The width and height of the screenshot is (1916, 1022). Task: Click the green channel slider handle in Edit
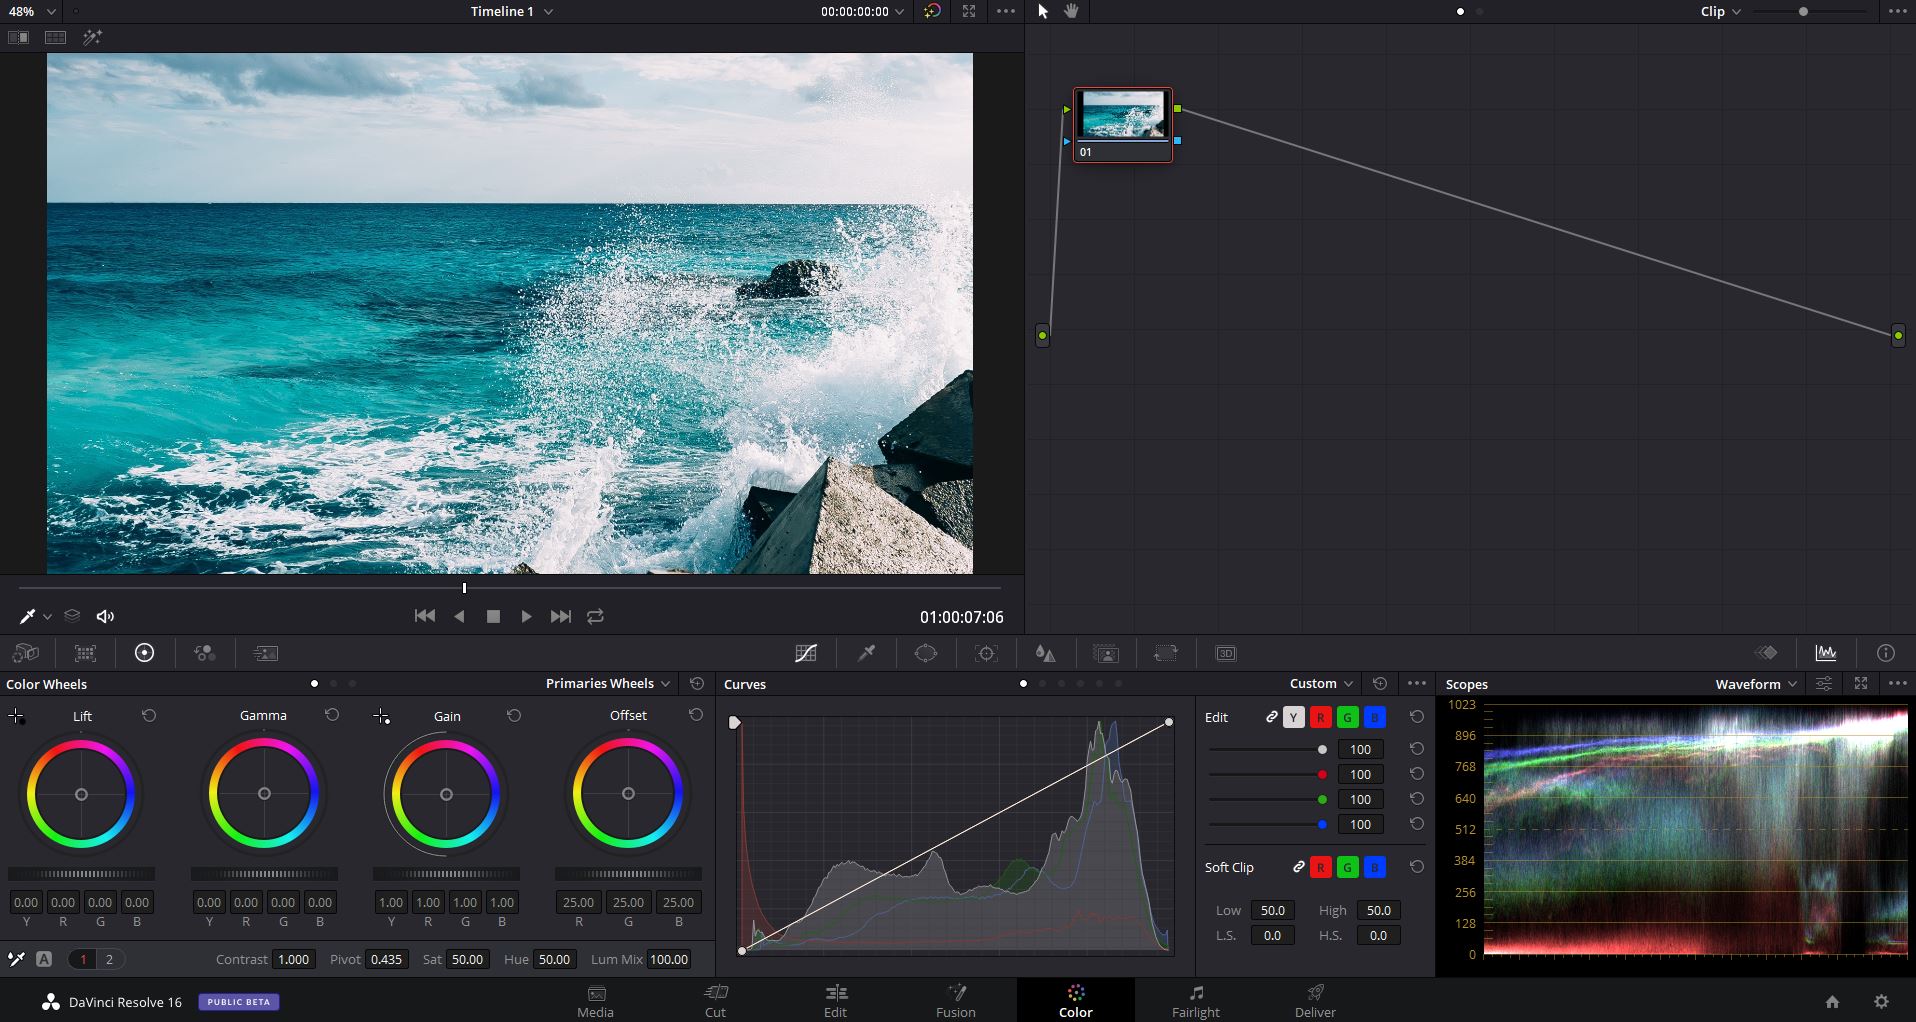tap(1322, 799)
